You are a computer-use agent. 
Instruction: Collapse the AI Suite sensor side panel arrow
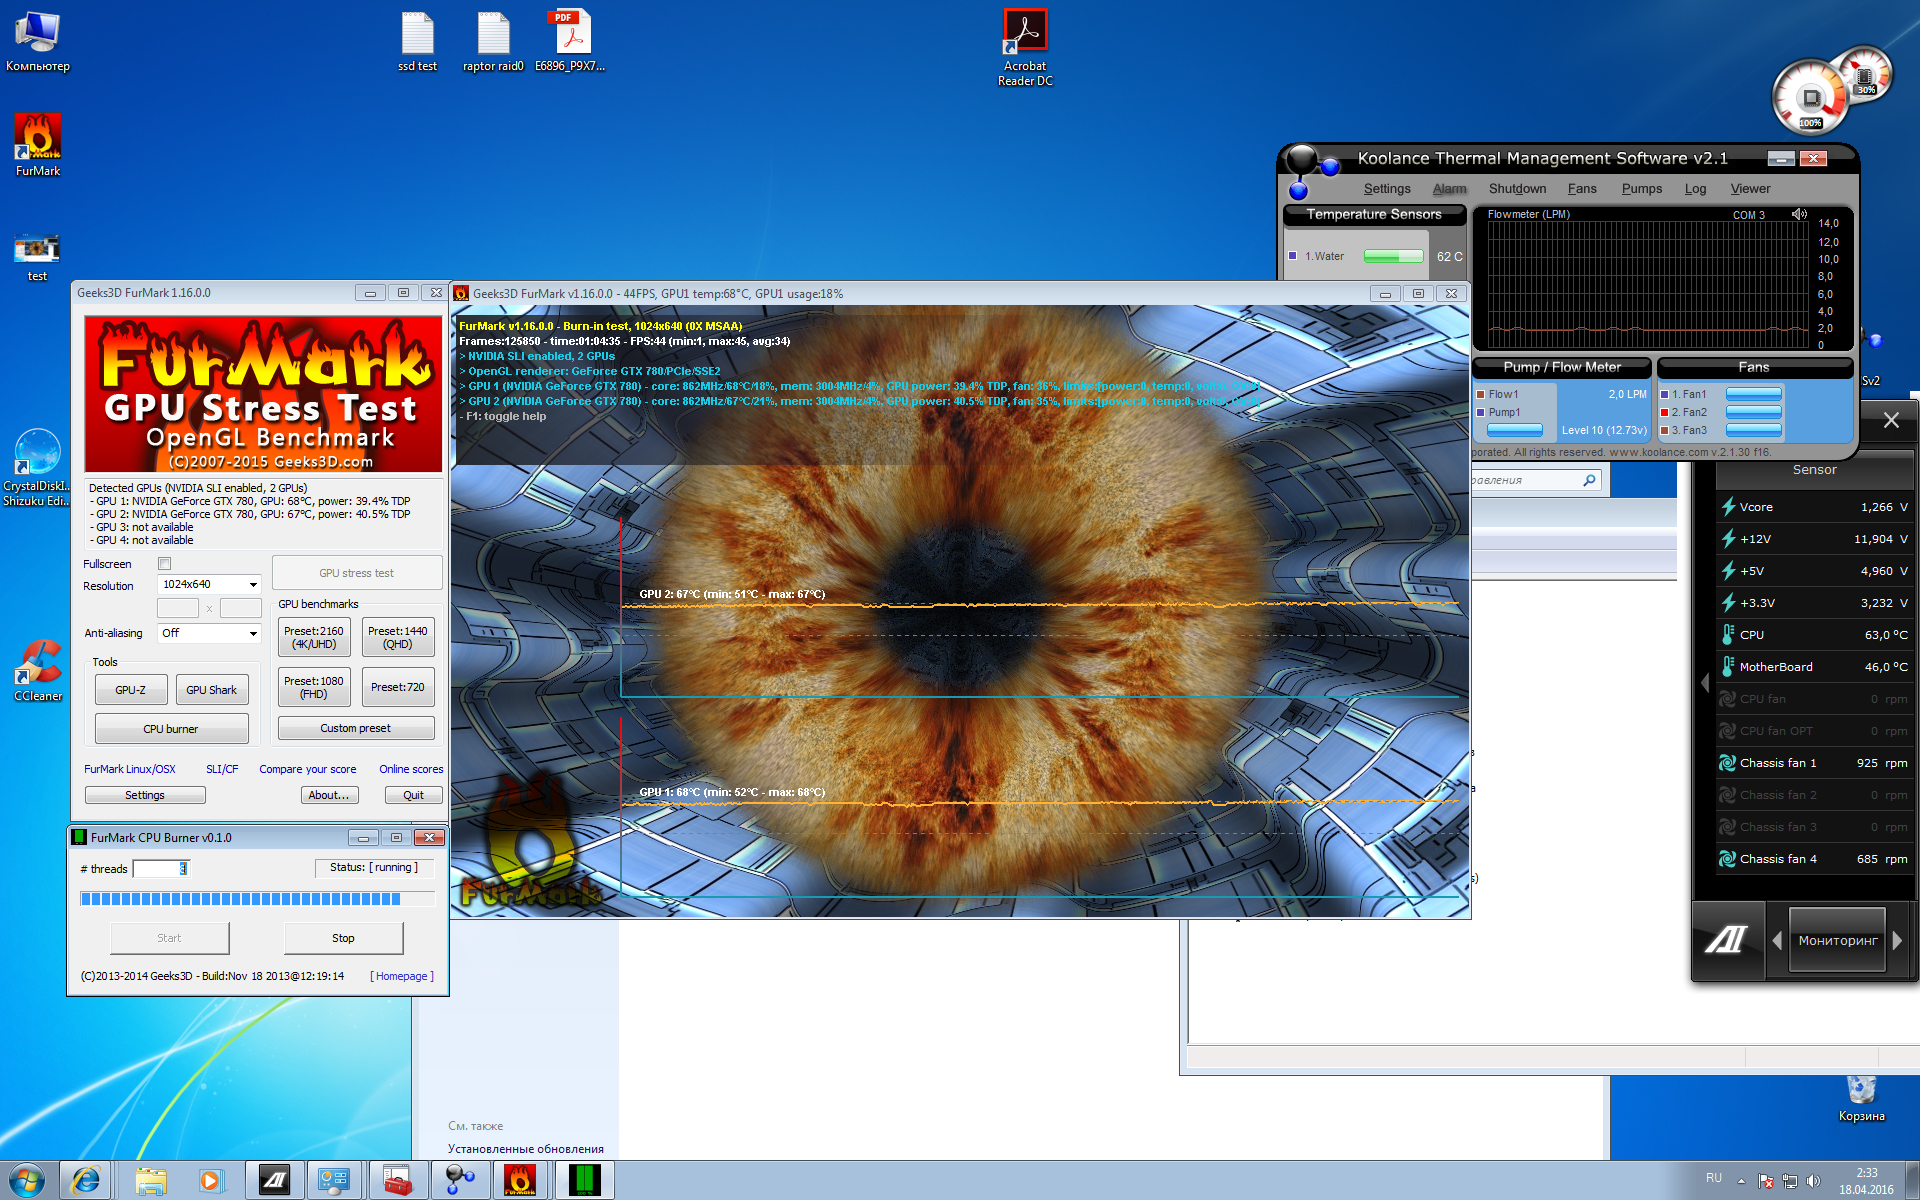point(1705,683)
